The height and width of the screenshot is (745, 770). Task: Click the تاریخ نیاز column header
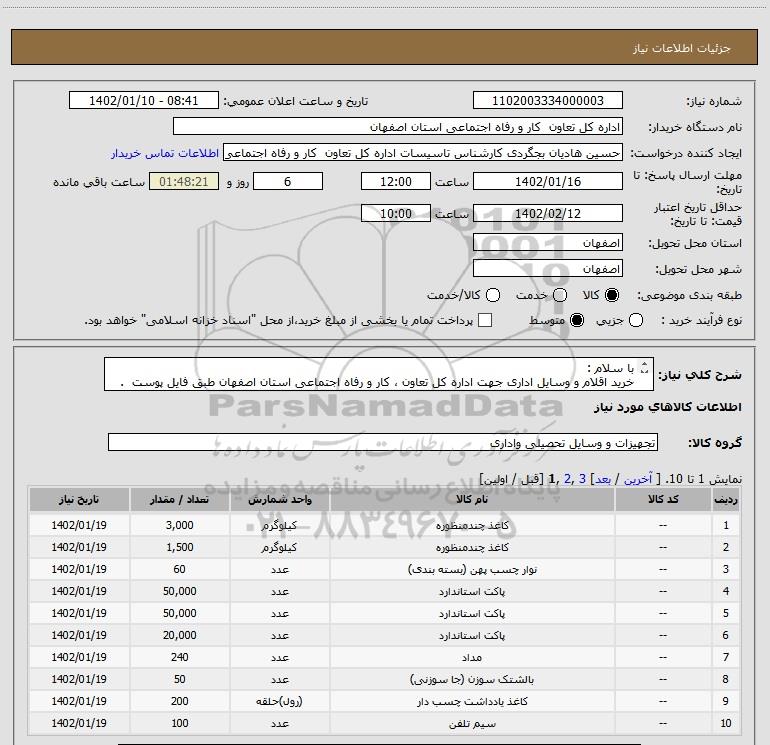coord(79,499)
